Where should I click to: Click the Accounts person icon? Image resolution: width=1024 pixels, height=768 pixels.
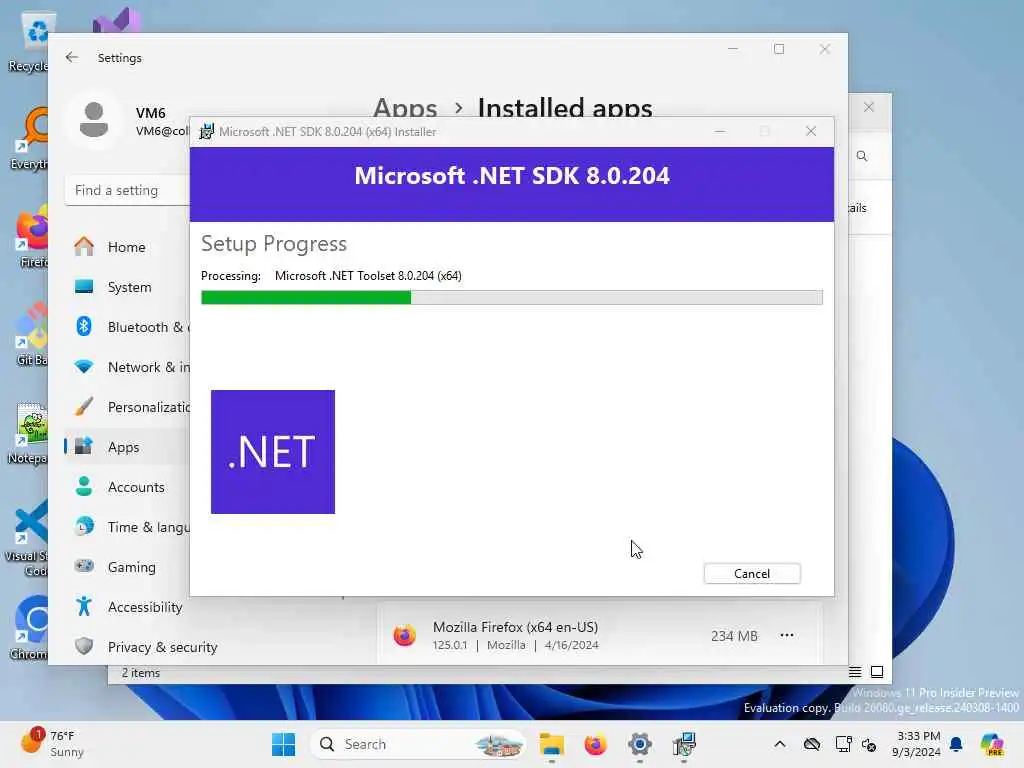(x=84, y=486)
